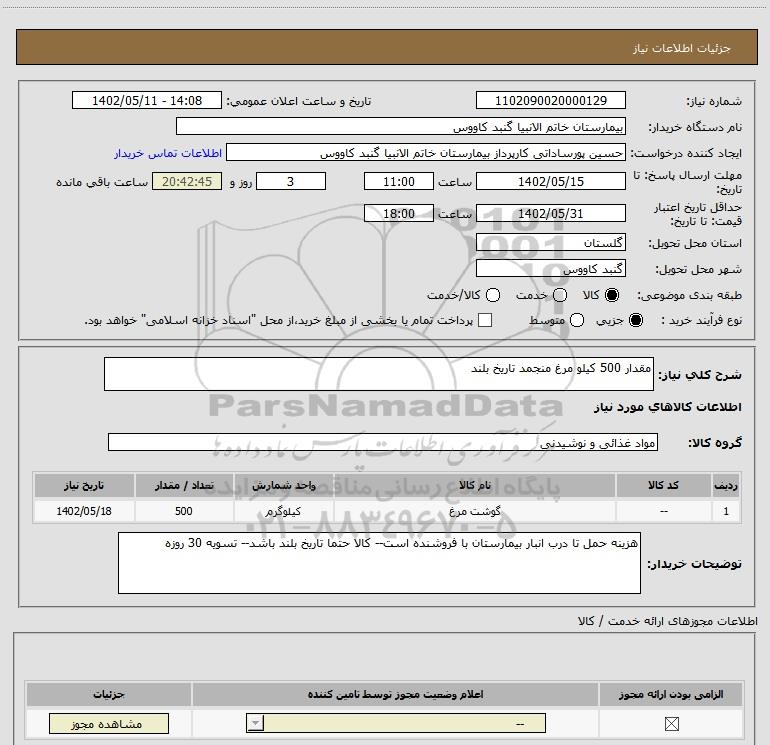Click the ردیف column header
The width and height of the screenshot is (770, 745).
pos(726,485)
